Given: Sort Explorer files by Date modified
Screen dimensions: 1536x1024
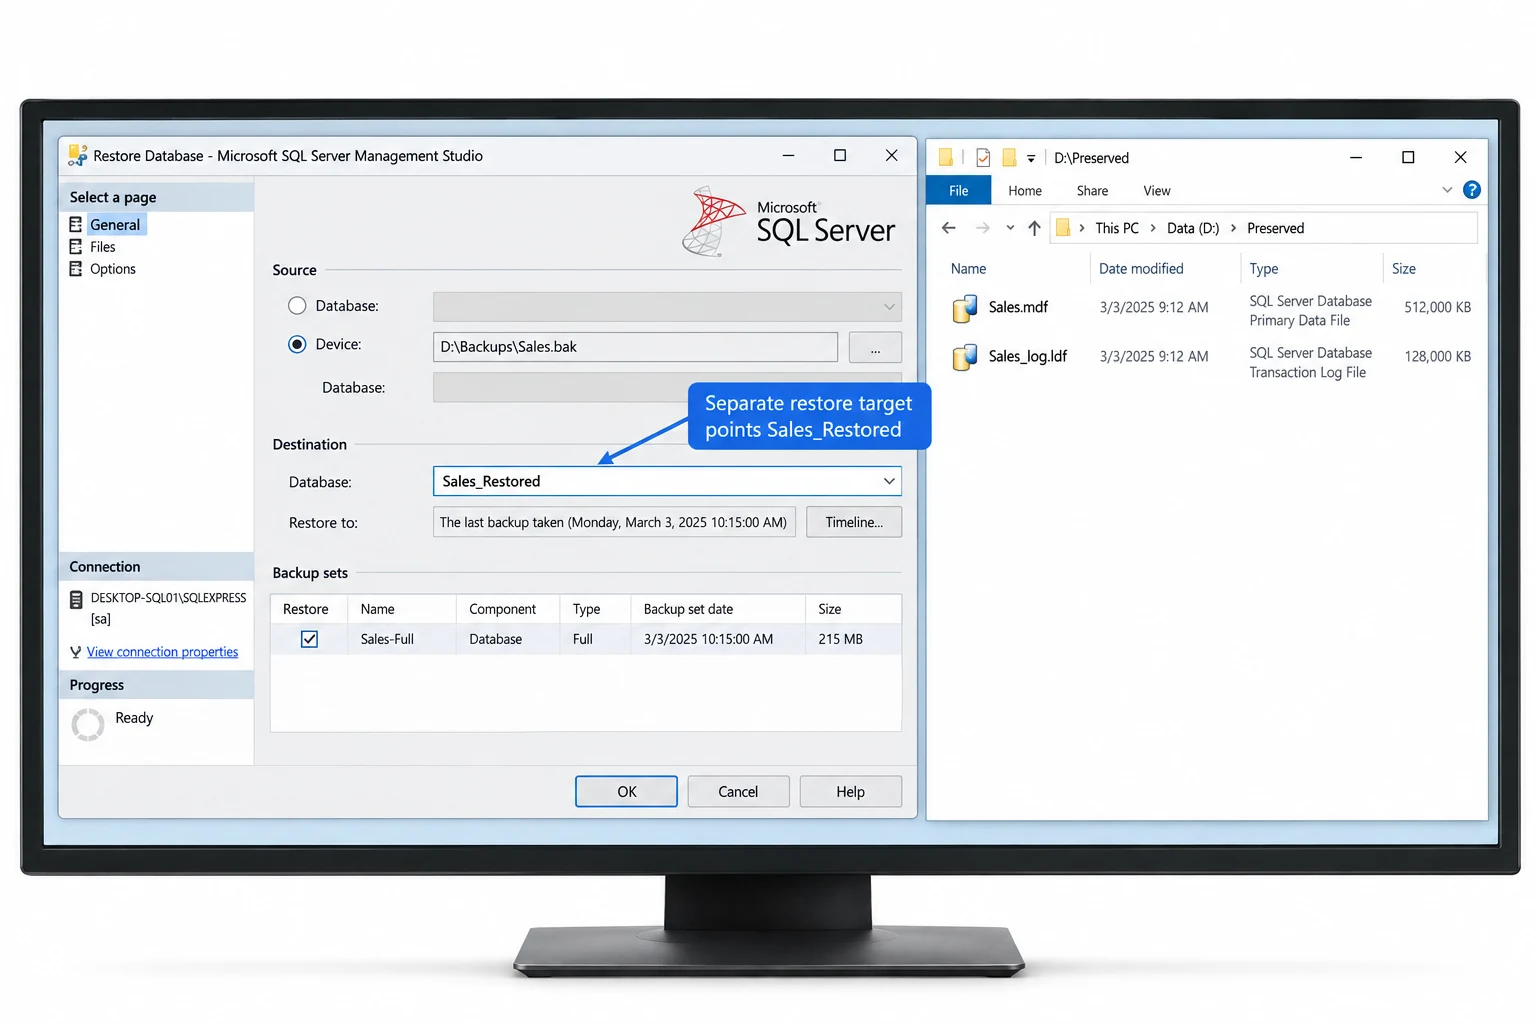Looking at the screenshot, I should (x=1141, y=268).
